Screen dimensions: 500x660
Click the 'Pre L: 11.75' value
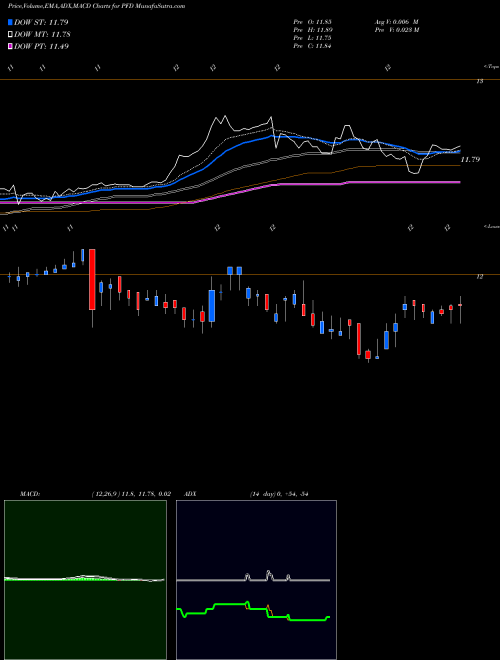point(312,38)
